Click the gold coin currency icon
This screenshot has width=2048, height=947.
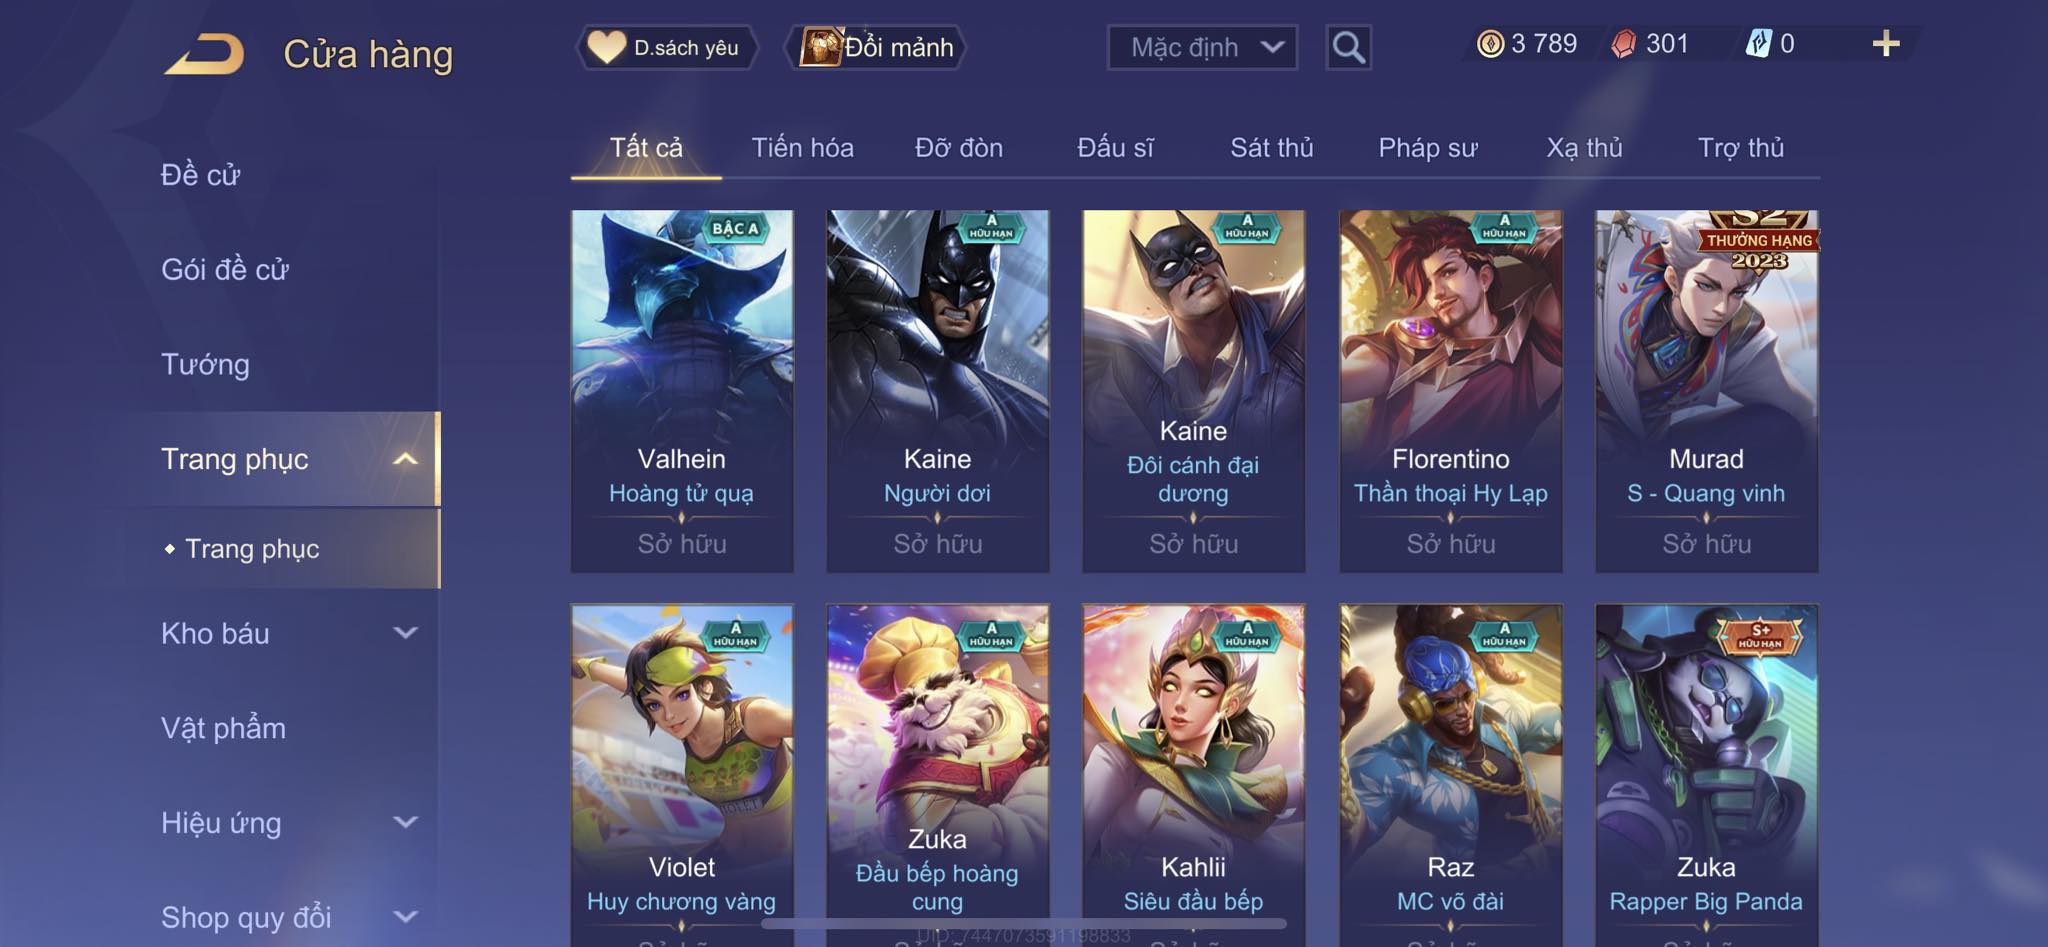(x=1490, y=44)
